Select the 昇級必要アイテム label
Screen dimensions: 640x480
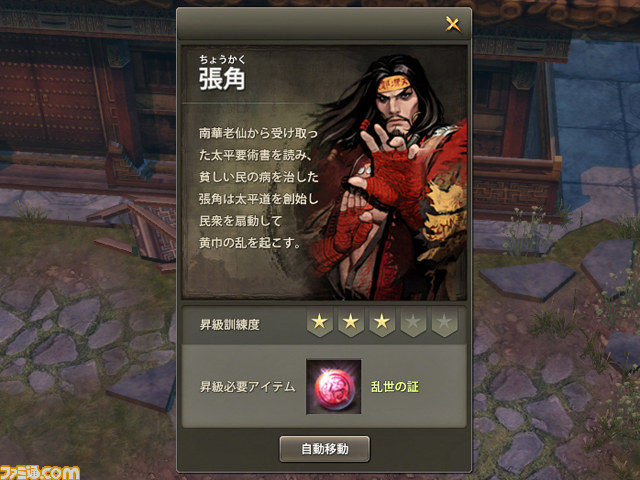tap(247, 387)
